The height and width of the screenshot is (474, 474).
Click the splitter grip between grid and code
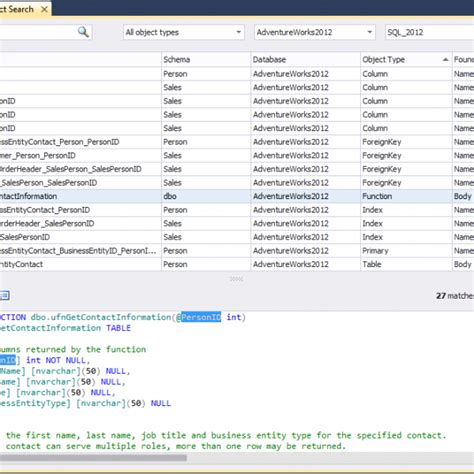236,279
